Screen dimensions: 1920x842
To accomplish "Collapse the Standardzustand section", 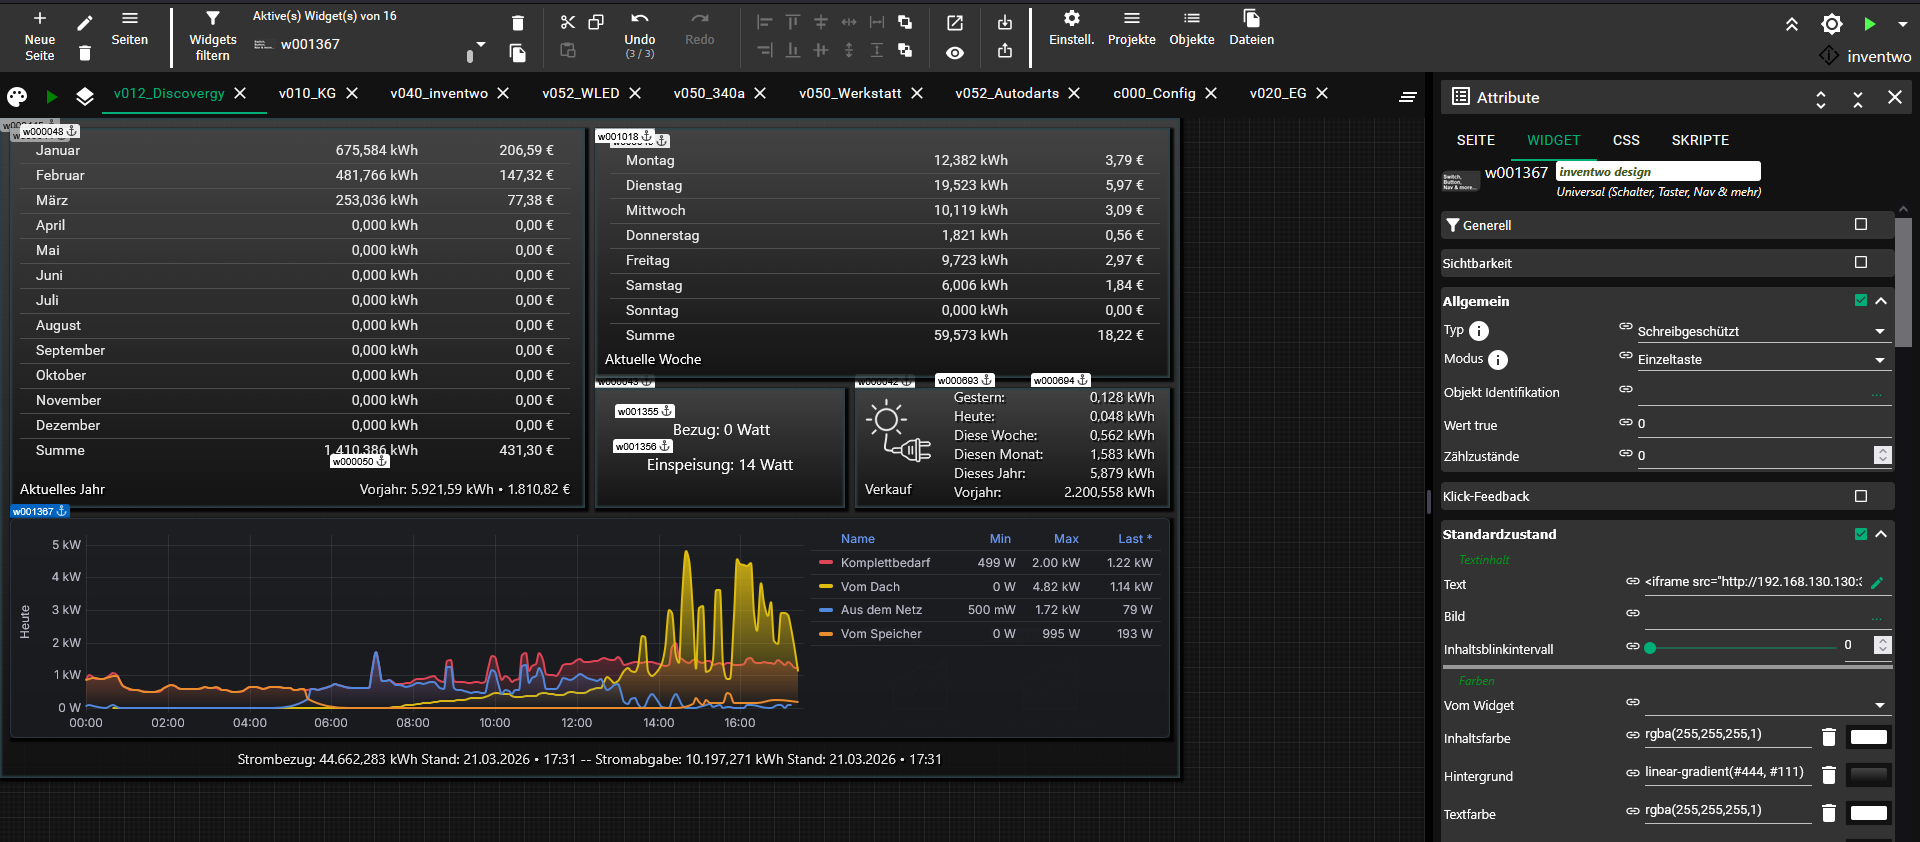I will point(1881,534).
